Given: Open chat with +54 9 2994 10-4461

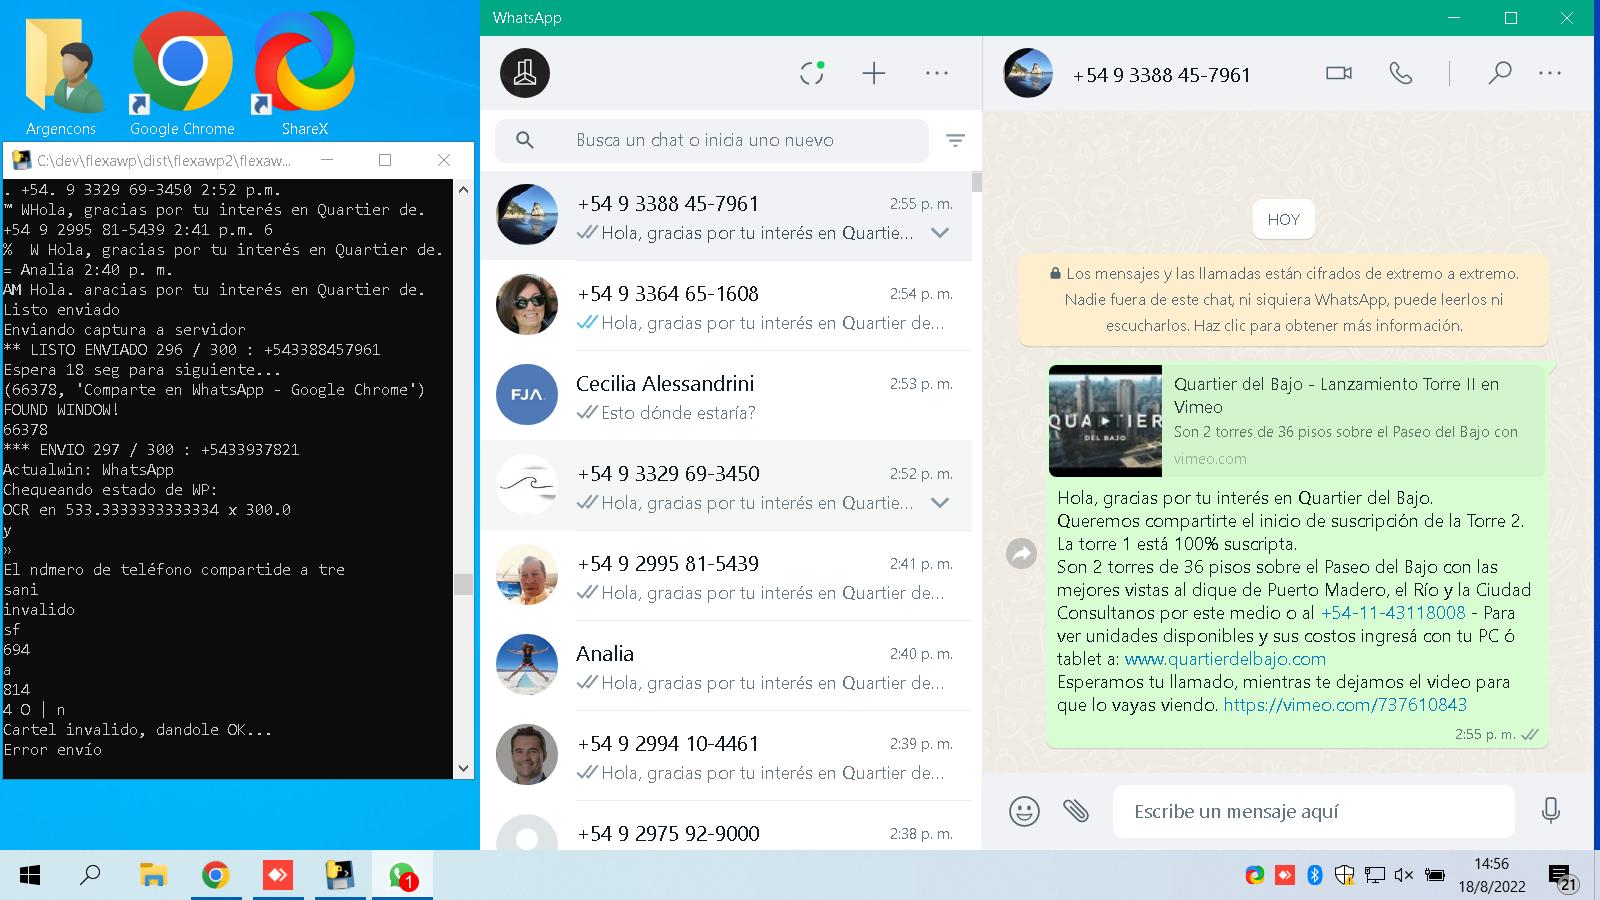Looking at the screenshot, I should coord(727,756).
